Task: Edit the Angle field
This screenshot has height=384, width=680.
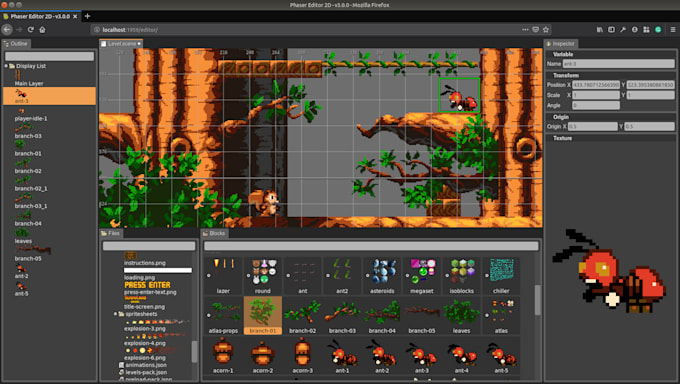Action: point(596,105)
